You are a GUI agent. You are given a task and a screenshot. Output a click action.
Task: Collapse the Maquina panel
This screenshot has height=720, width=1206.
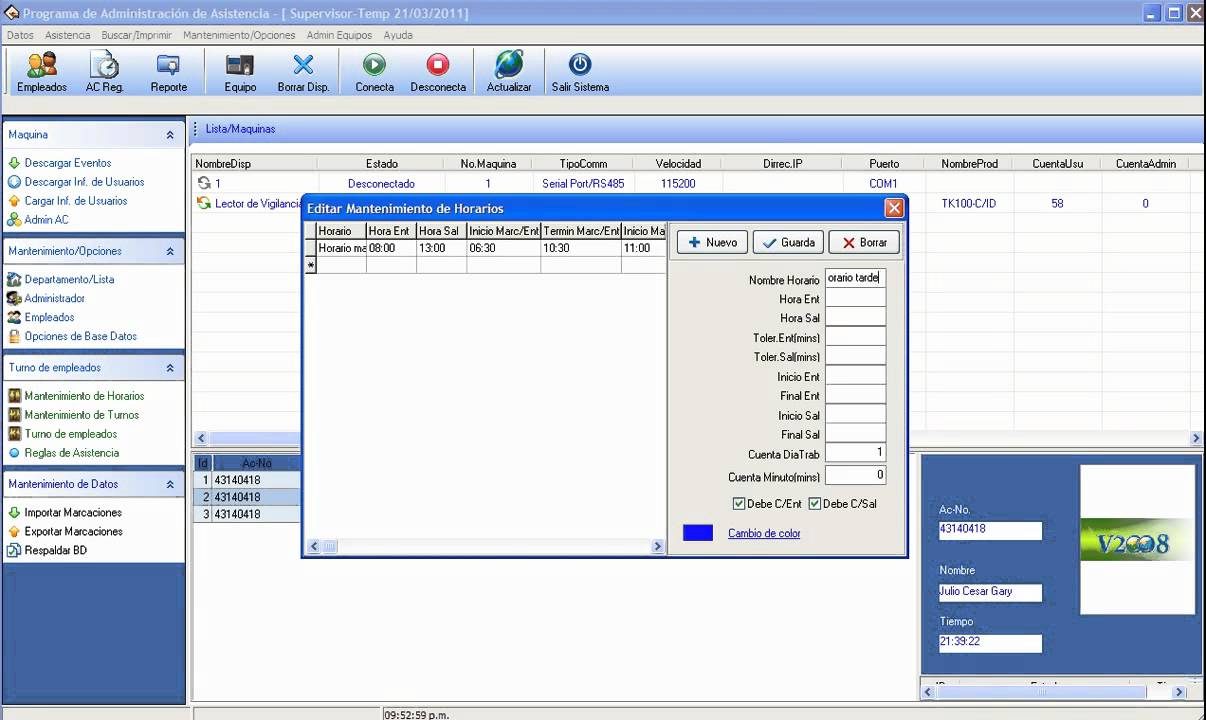tap(170, 135)
